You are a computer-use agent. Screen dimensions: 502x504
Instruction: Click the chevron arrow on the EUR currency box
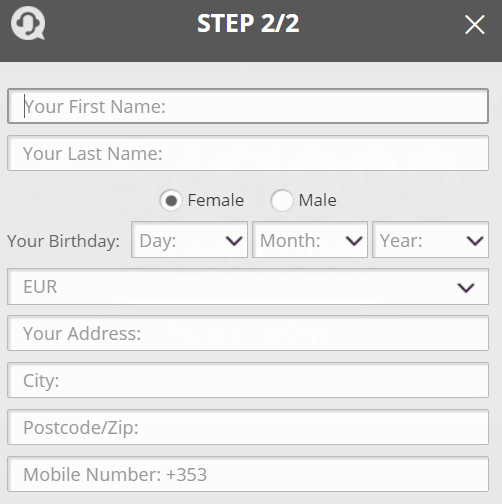pyautogui.click(x=466, y=287)
